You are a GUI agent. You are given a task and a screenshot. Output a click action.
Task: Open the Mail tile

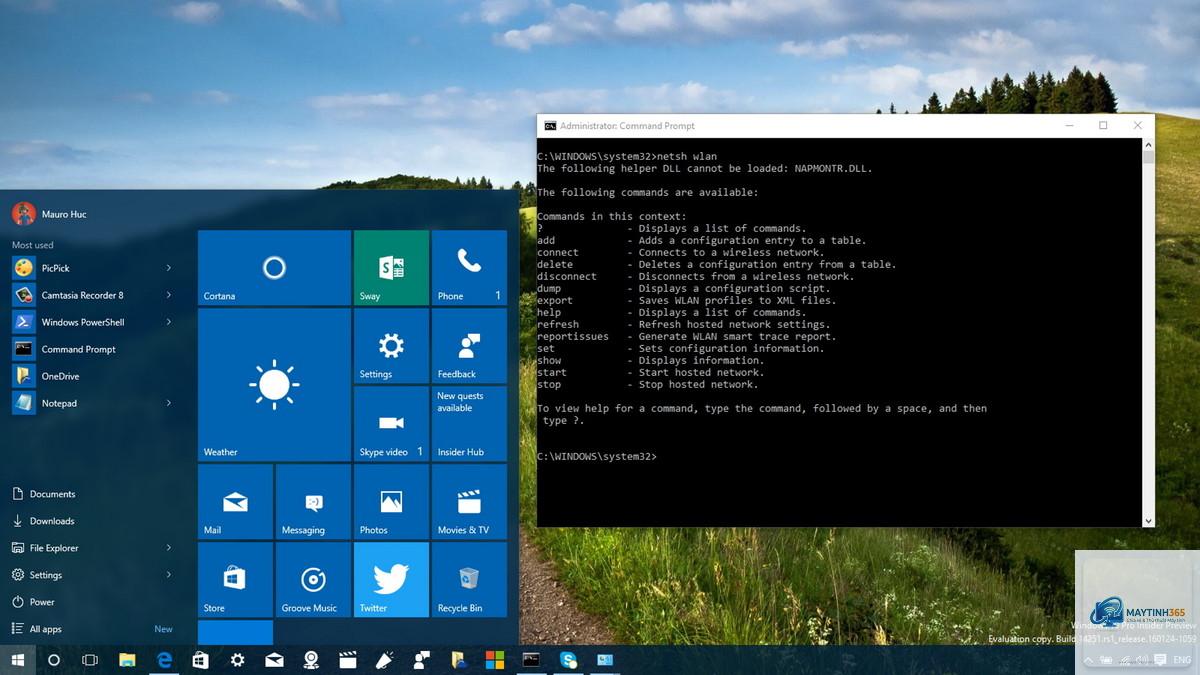235,502
